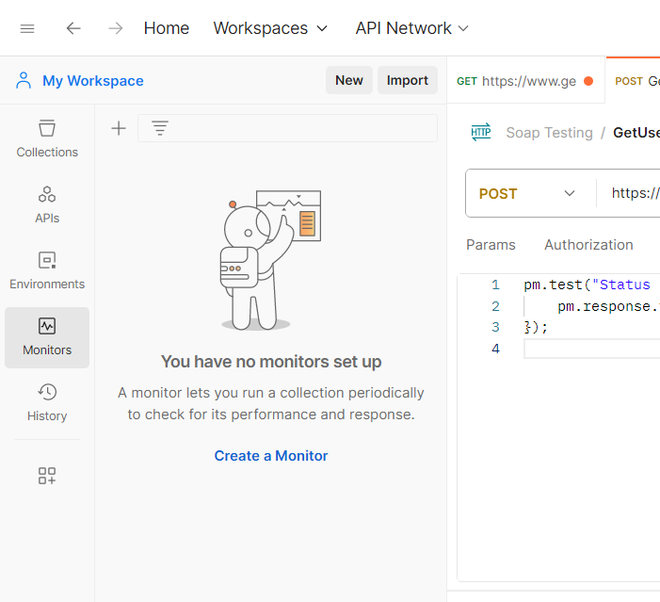The width and height of the screenshot is (660, 602).
Task: Expand the Workspaces dropdown
Action: point(270,28)
